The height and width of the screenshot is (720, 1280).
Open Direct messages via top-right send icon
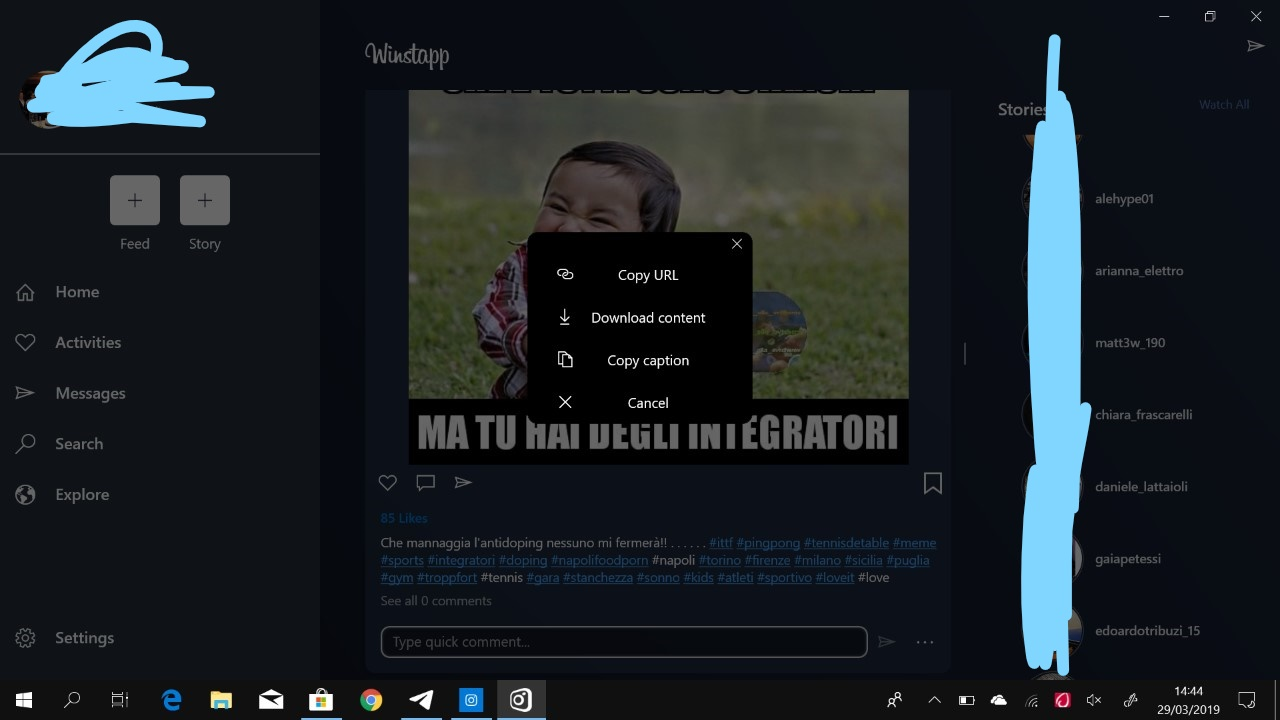[1256, 45]
